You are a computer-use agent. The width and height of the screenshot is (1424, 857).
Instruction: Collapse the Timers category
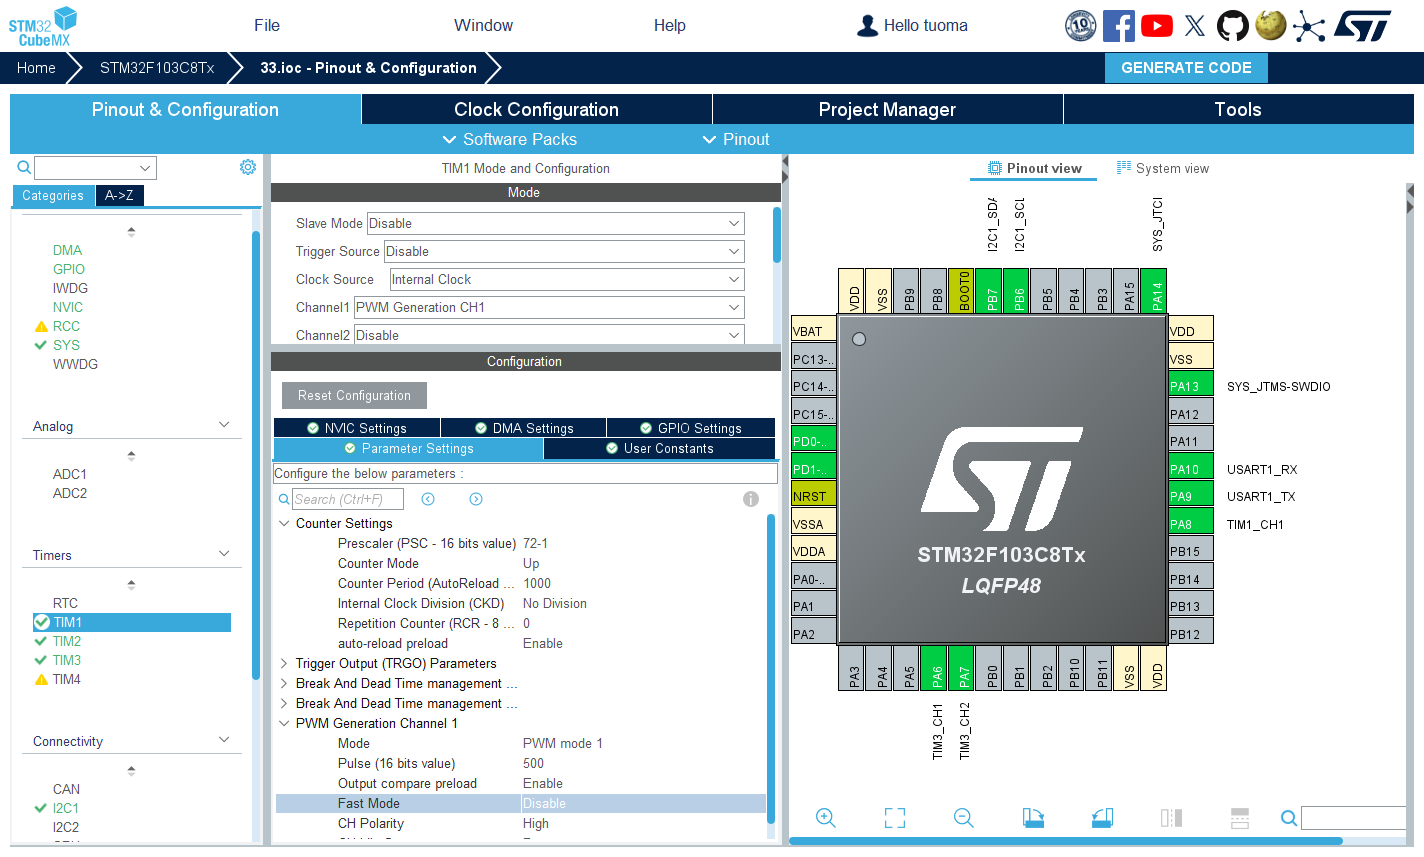point(224,554)
